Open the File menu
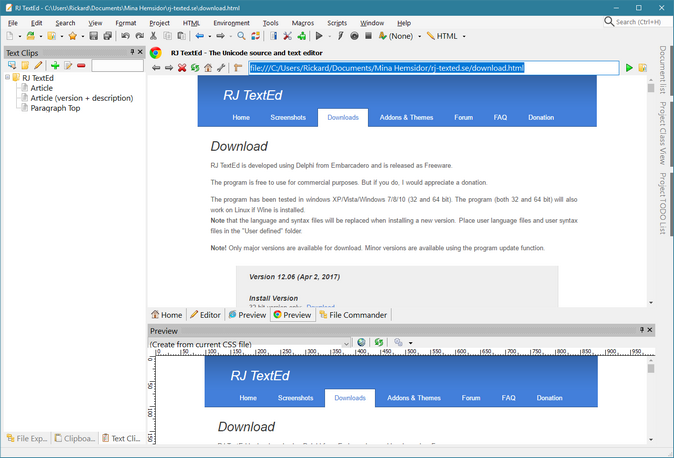The width and height of the screenshot is (674, 458). point(12,23)
